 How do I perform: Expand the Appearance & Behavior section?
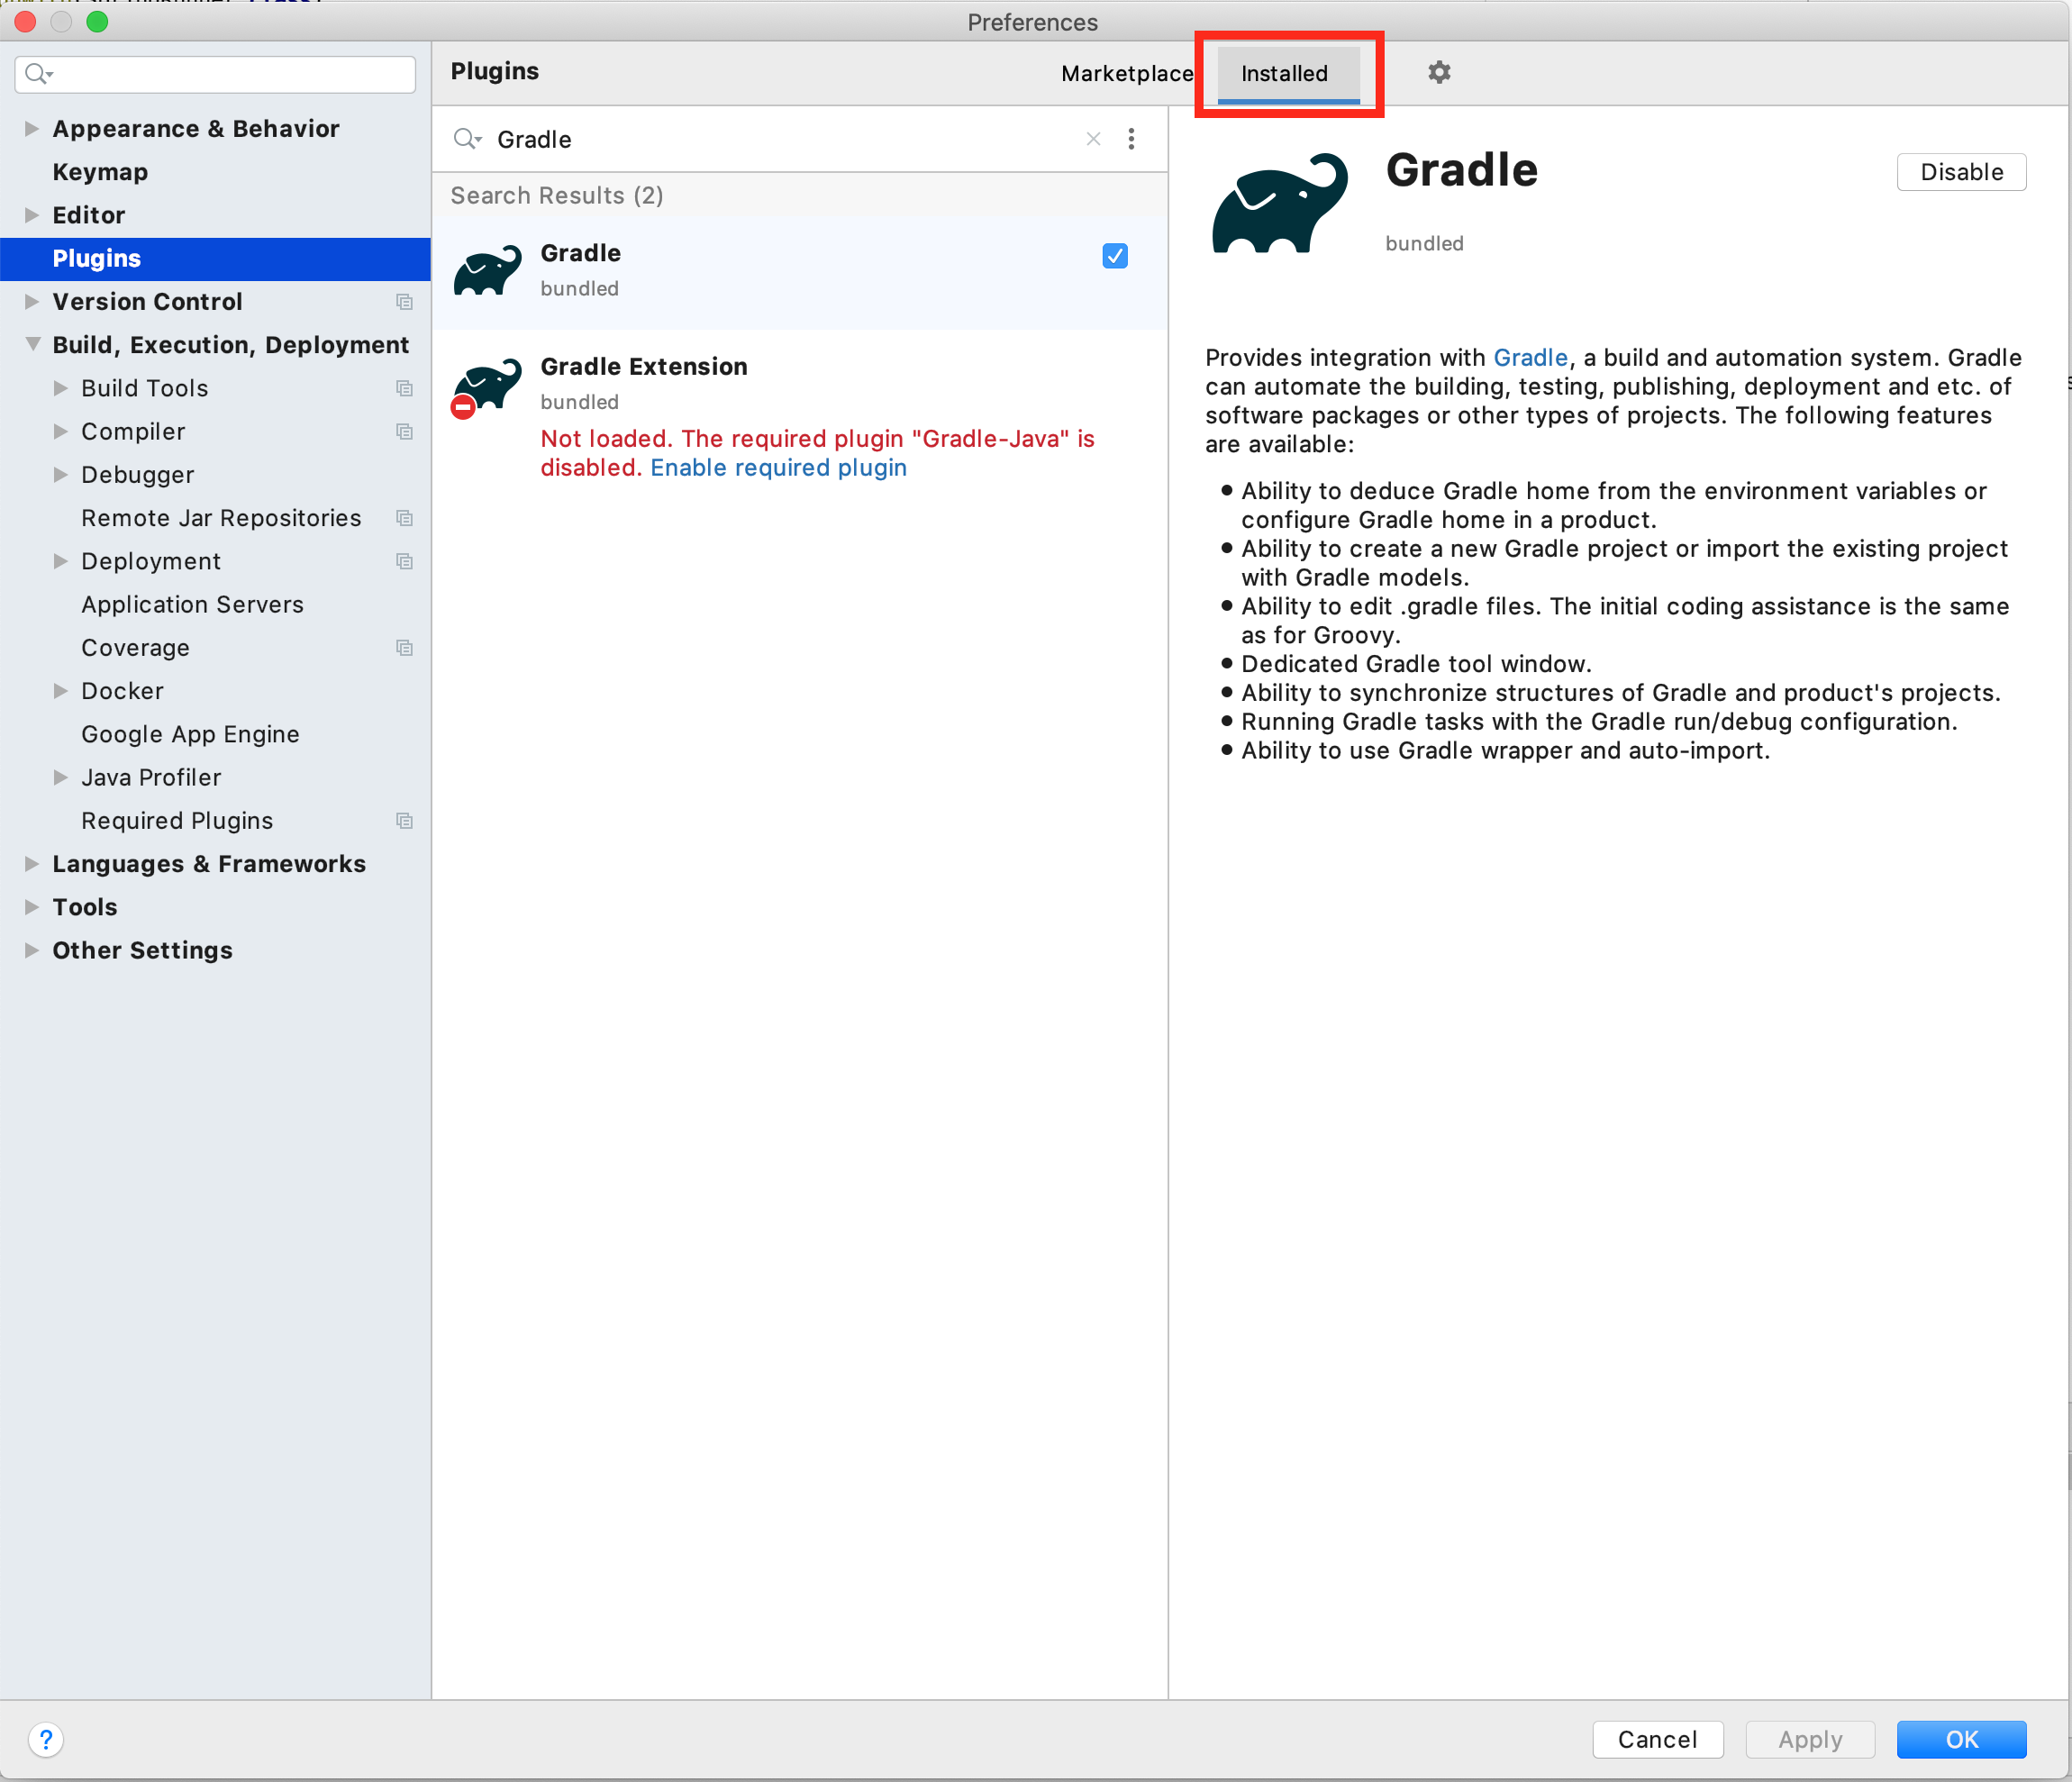coord(32,129)
